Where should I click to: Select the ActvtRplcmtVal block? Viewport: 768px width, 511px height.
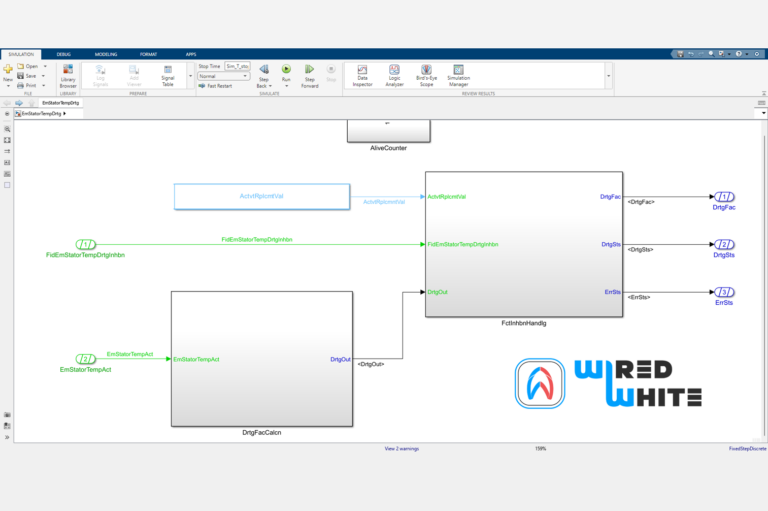click(262, 196)
